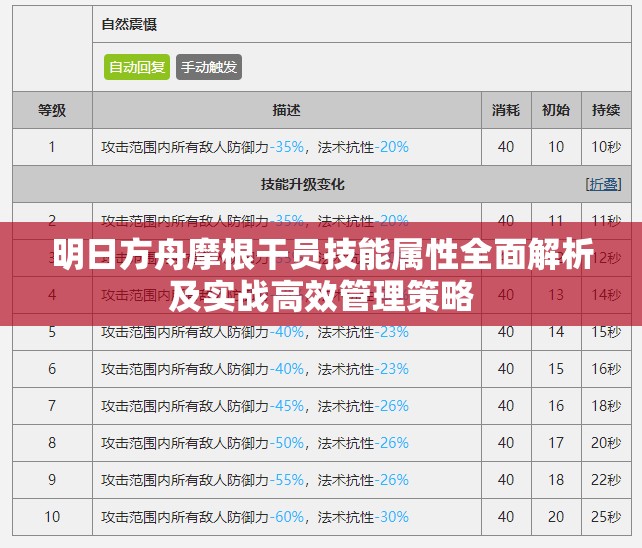Click the 持续 column header
Viewport: 642px width, 548px height.
pyautogui.click(x=606, y=110)
